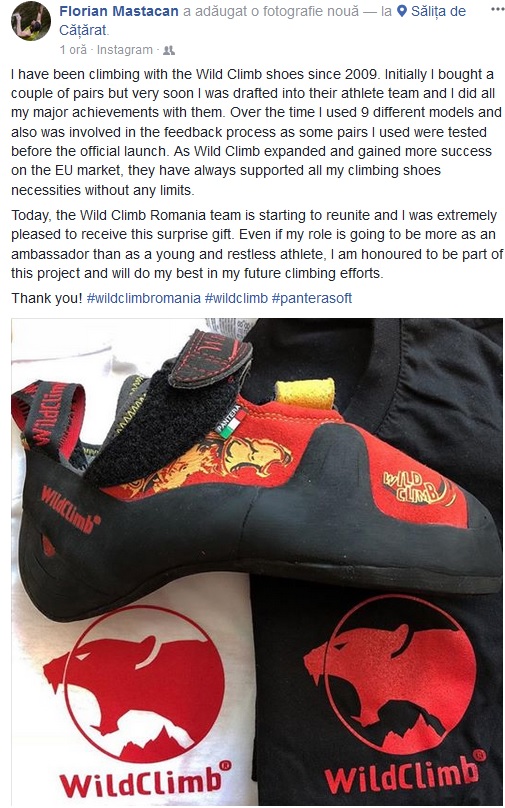
Task: Open the '1 oră' post timestamp
Action: [x=73, y=50]
